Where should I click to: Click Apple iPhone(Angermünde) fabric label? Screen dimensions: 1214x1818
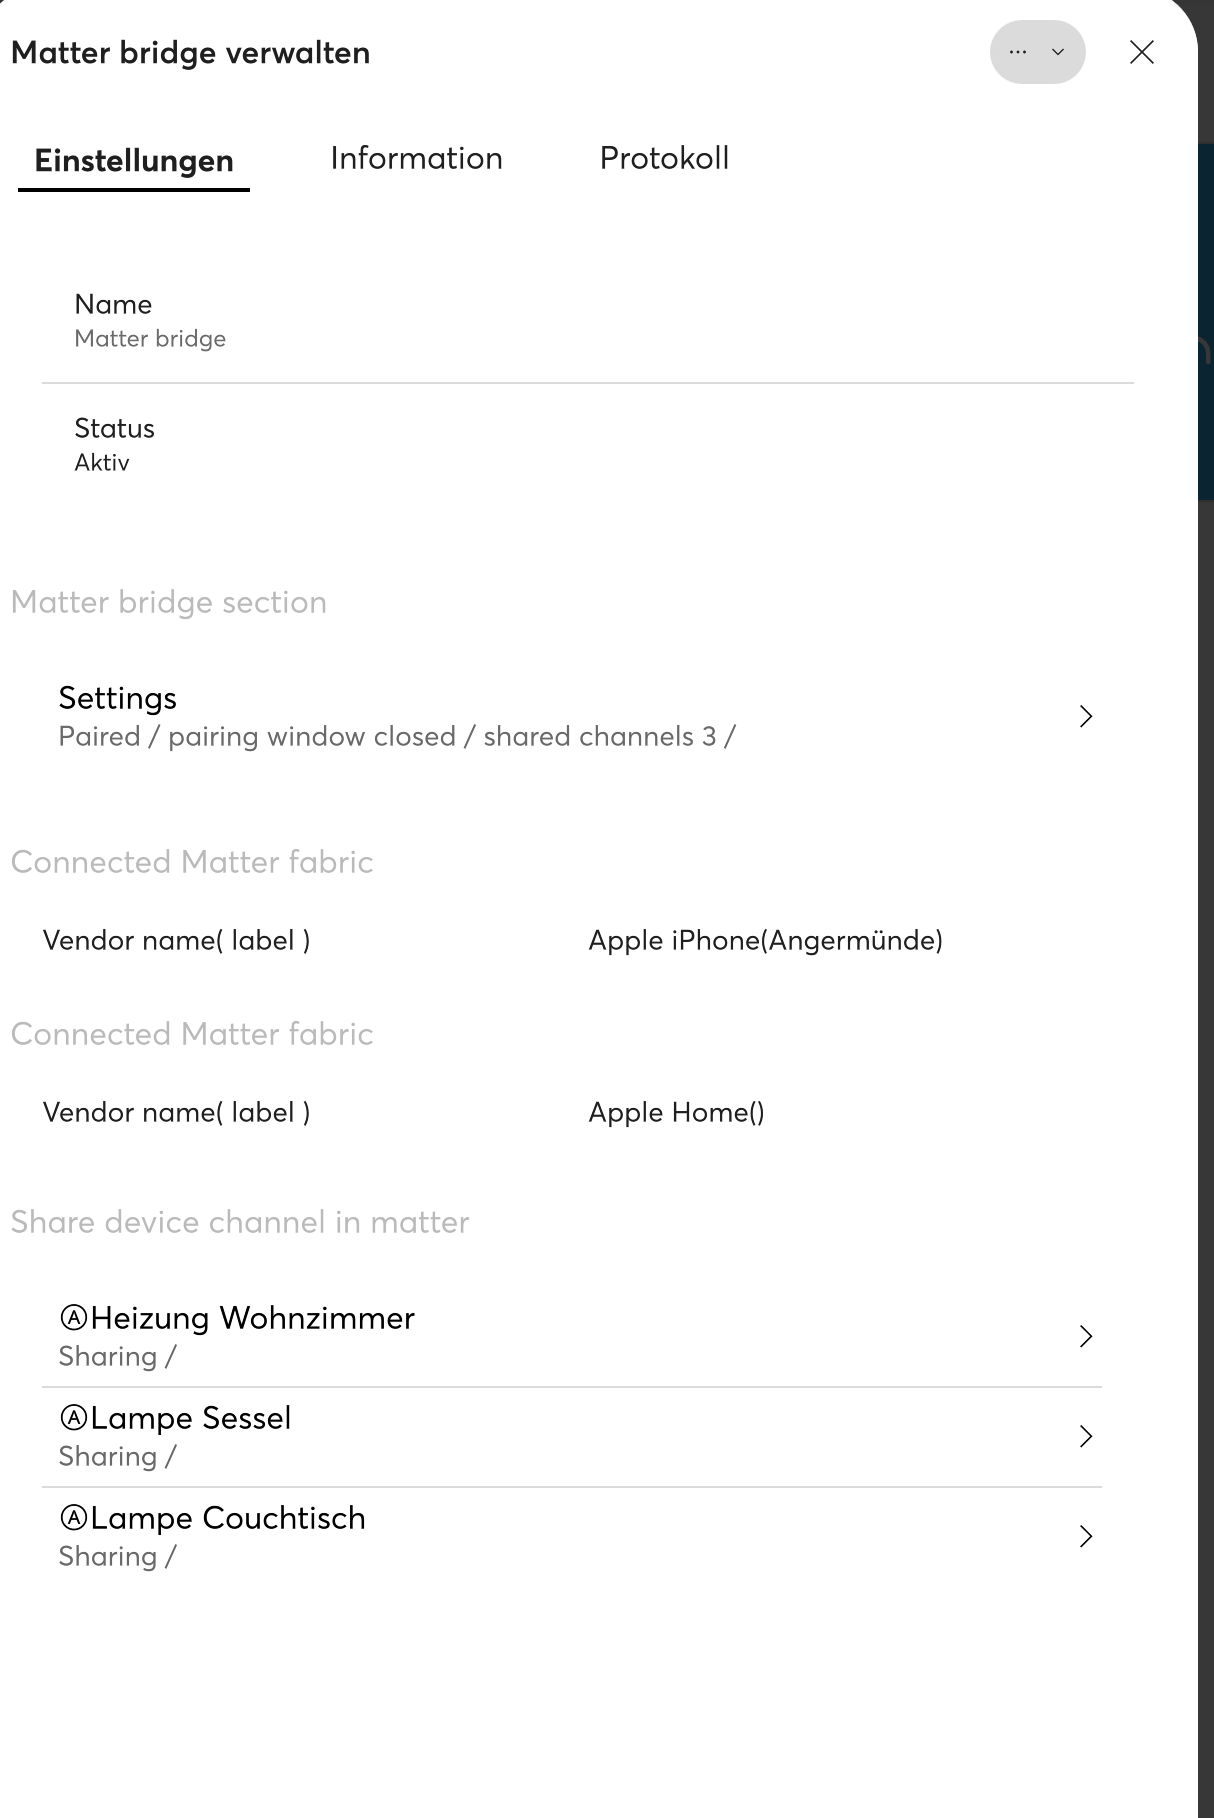(765, 940)
